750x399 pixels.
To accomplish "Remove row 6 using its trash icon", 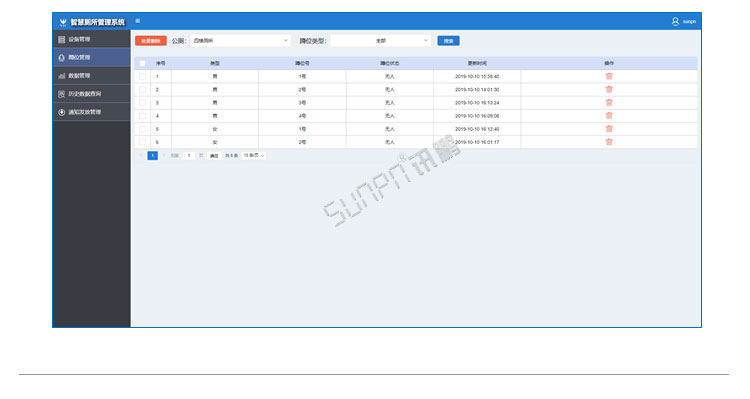I will (609, 142).
